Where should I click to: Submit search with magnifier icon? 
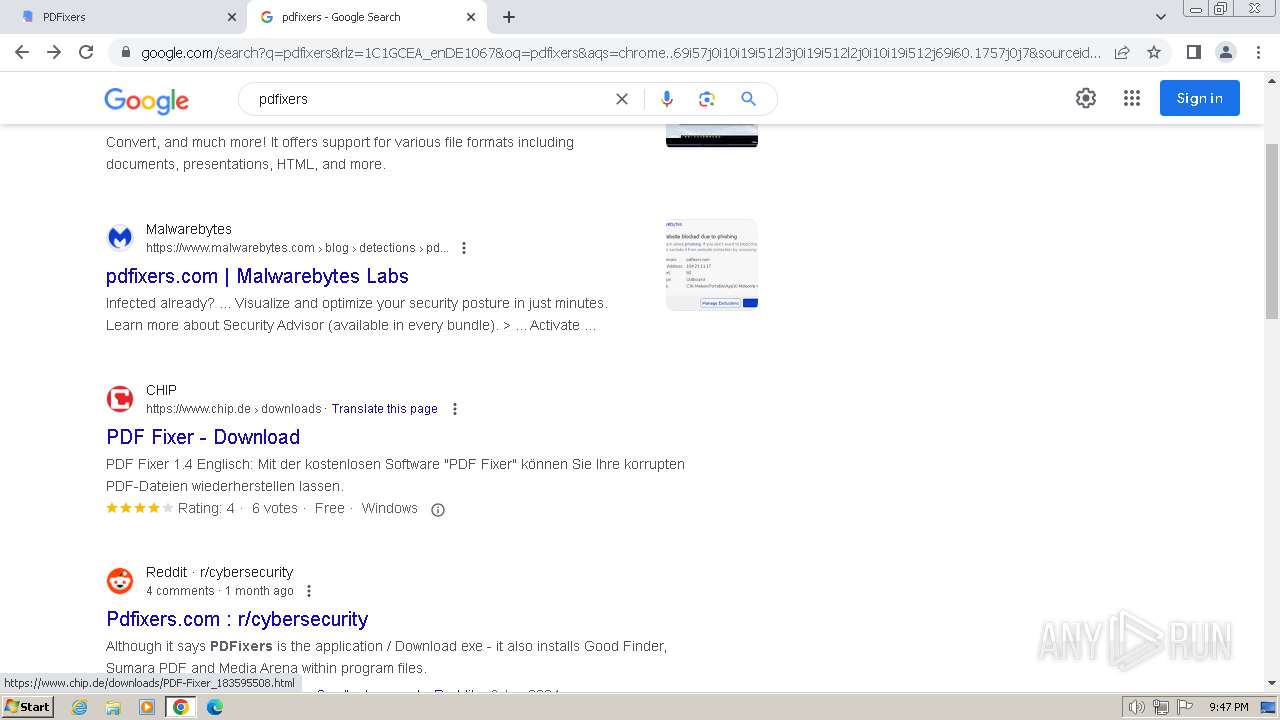[x=748, y=99]
